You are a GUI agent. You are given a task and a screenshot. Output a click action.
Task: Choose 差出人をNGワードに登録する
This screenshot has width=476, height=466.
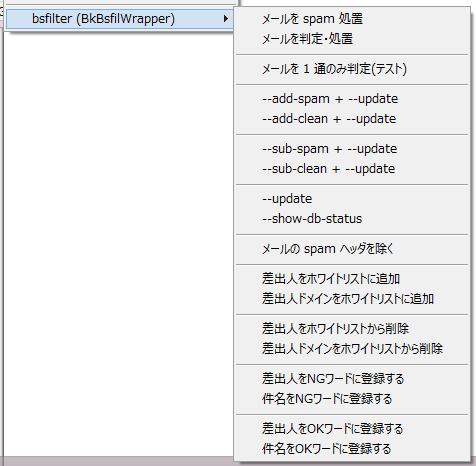click(352, 379)
